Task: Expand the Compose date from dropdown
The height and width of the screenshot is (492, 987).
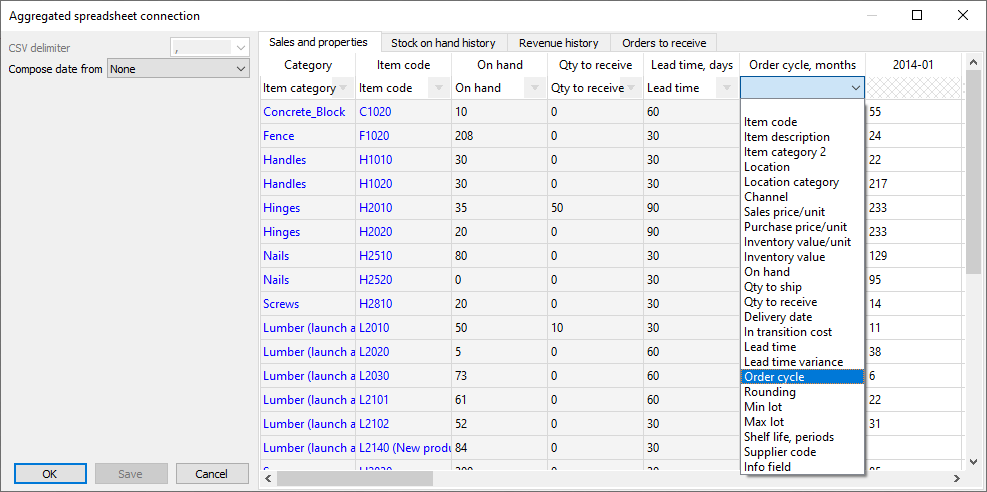Action: pos(239,69)
